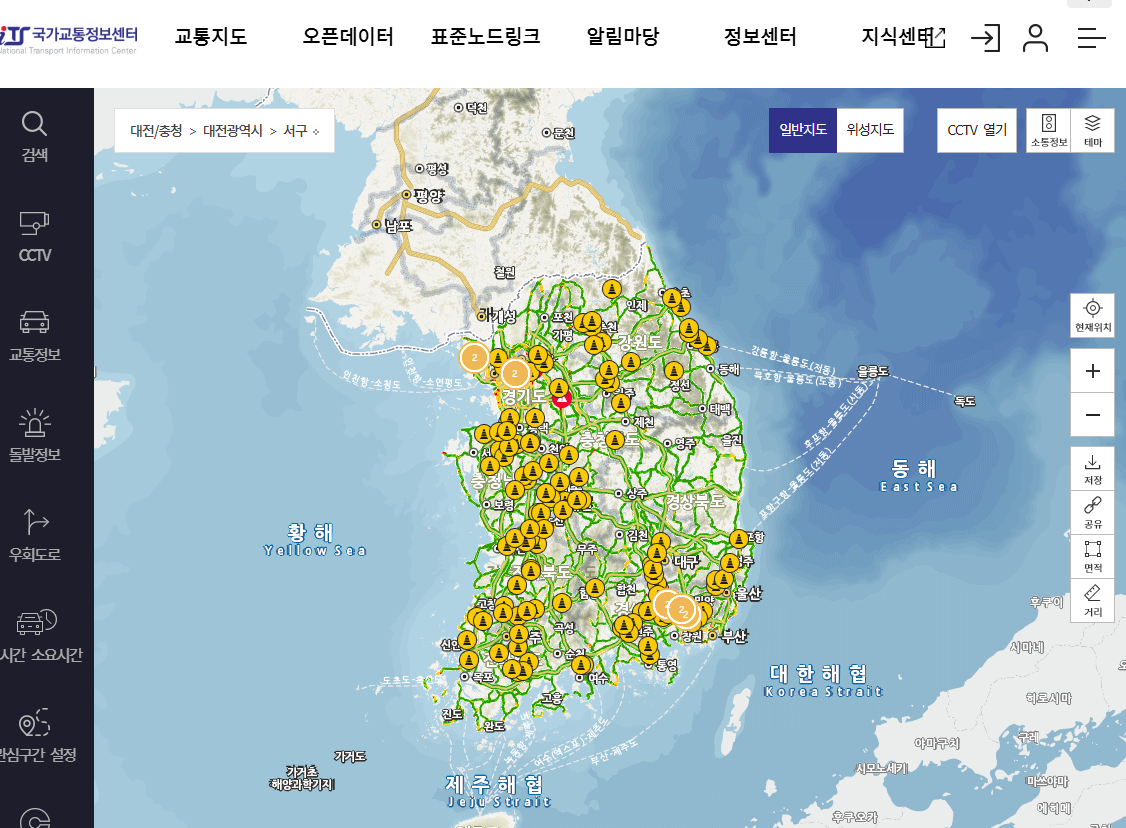The width and height of the screenshot is (1126, 828).
Task: Open 관심구간 설정 interest section panel
Action: pyautogui.click(x=37, y=735)
